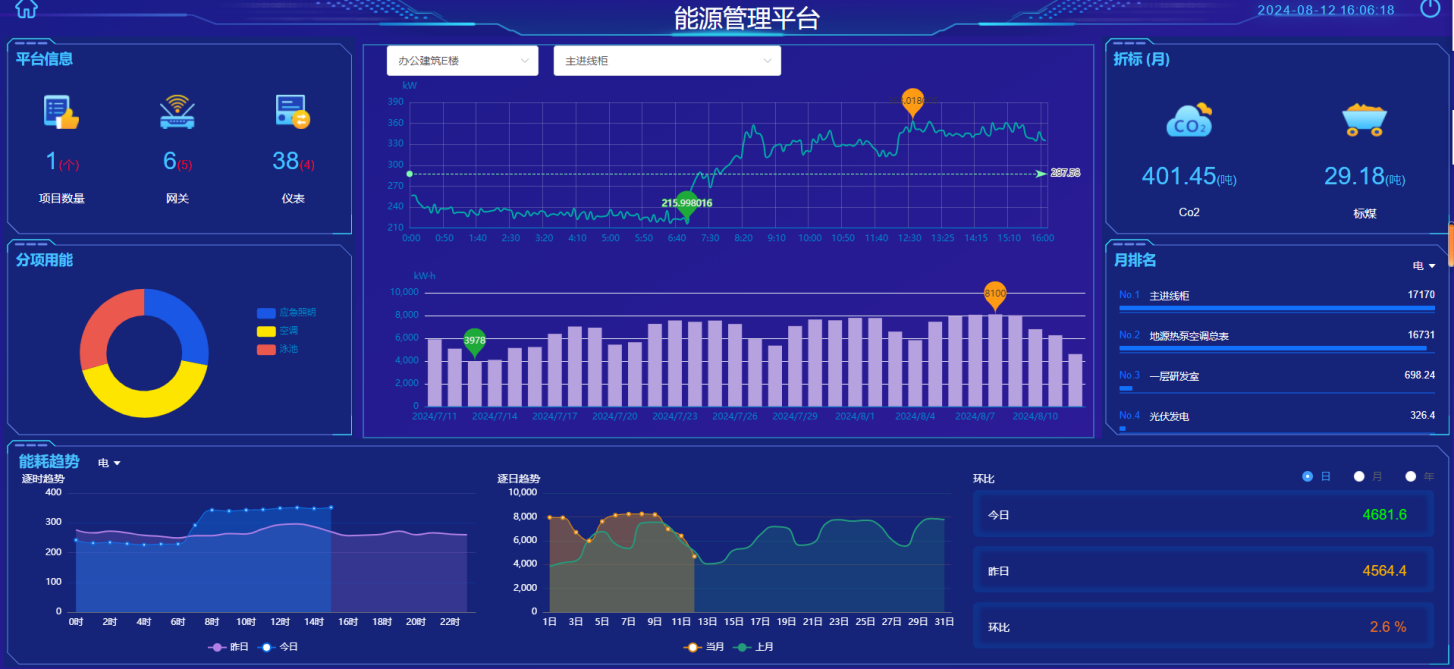Click the meter icon above 仪表
The width and height of the screenshot is (1454, 669).
292,112
